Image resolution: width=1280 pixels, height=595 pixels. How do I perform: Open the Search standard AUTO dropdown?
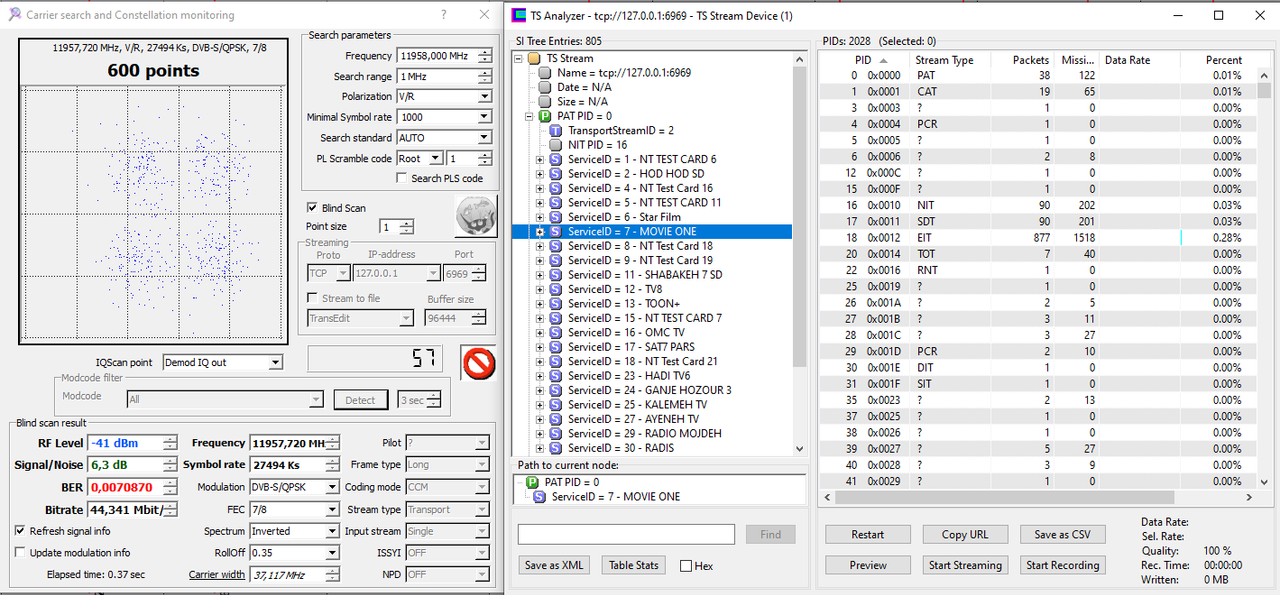(x=484, y=138)
